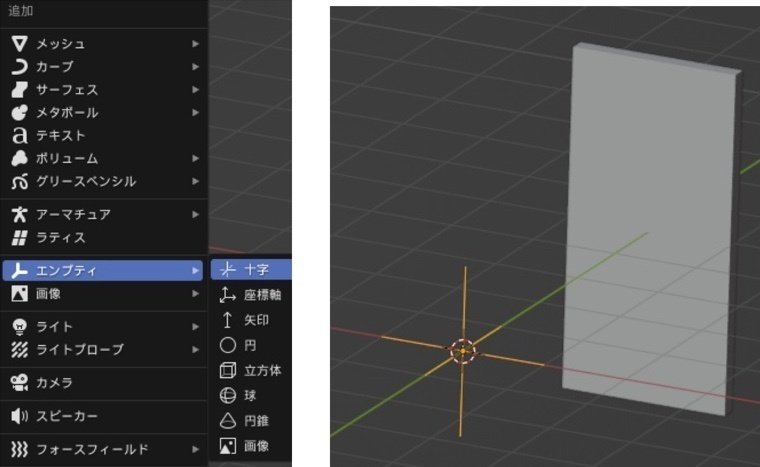Click the ラティス lattice grid icon
Image resolution: width=760 pixels, height=467 pixels.
(19, 238)
